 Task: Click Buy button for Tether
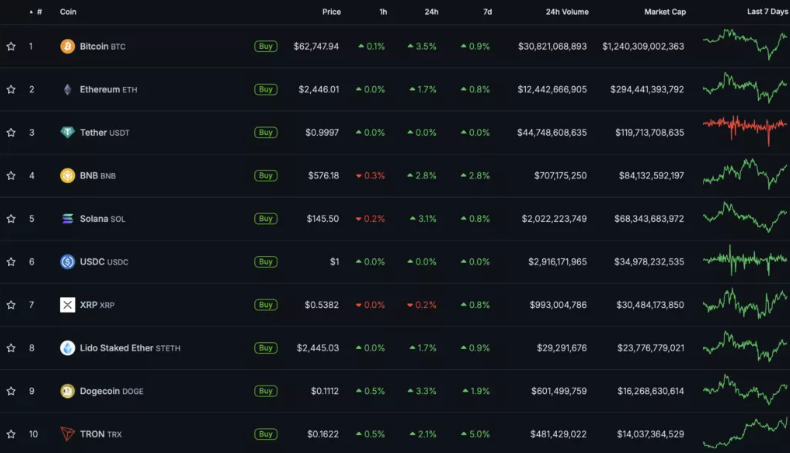[266, 133]
